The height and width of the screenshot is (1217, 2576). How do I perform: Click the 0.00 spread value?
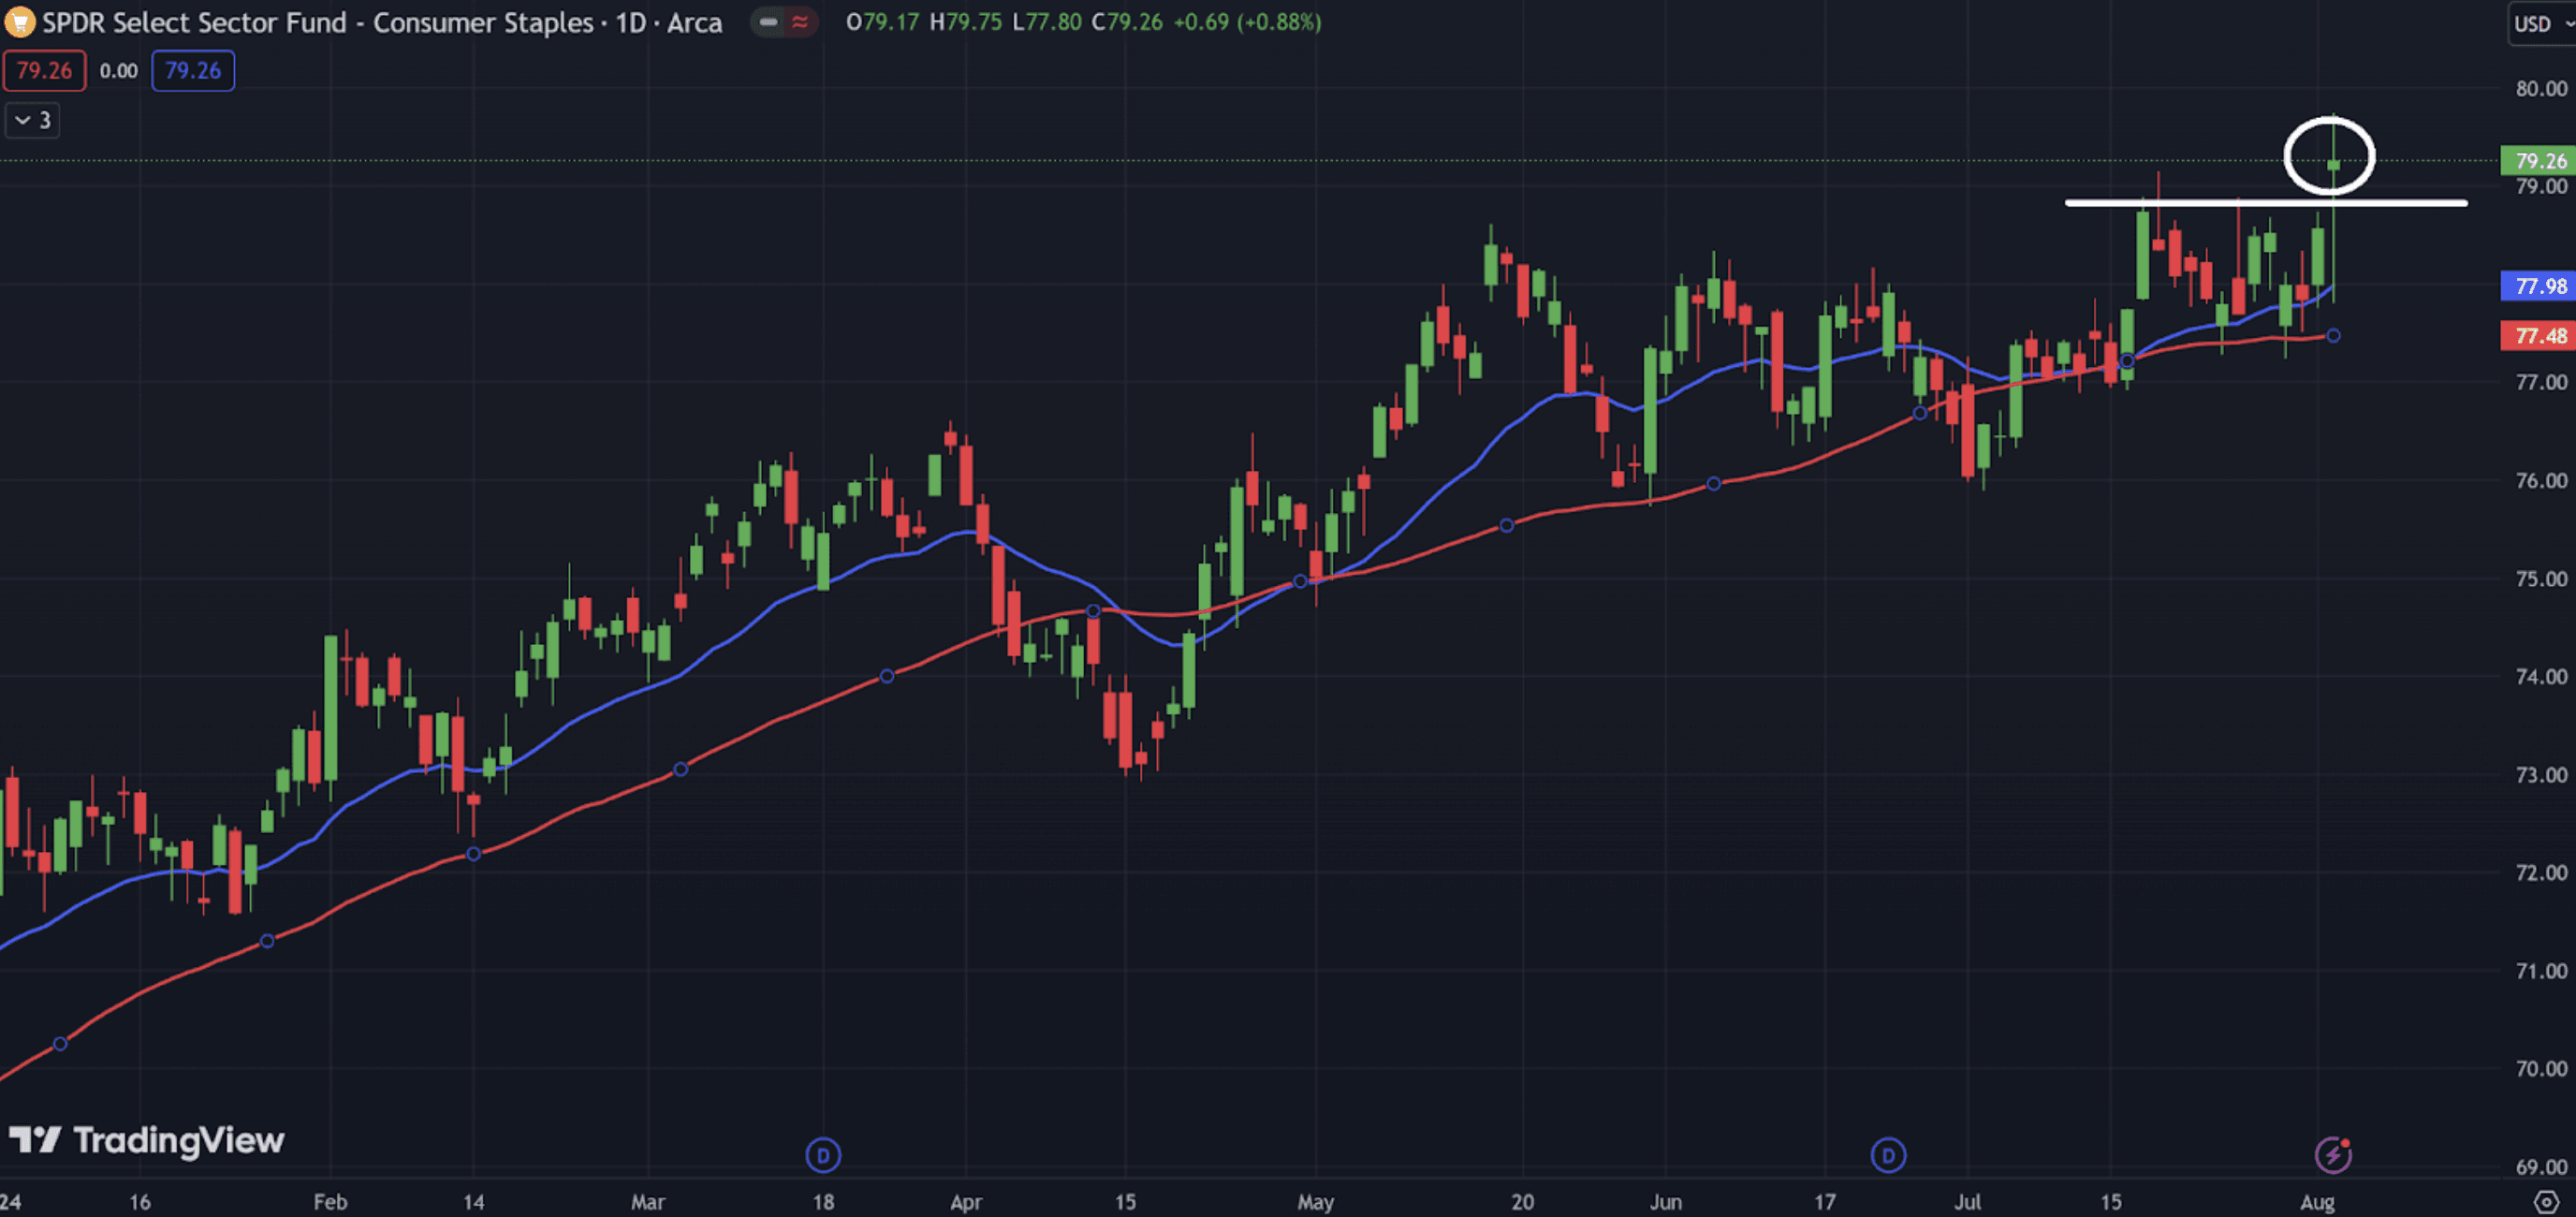[x=119, y=71]
